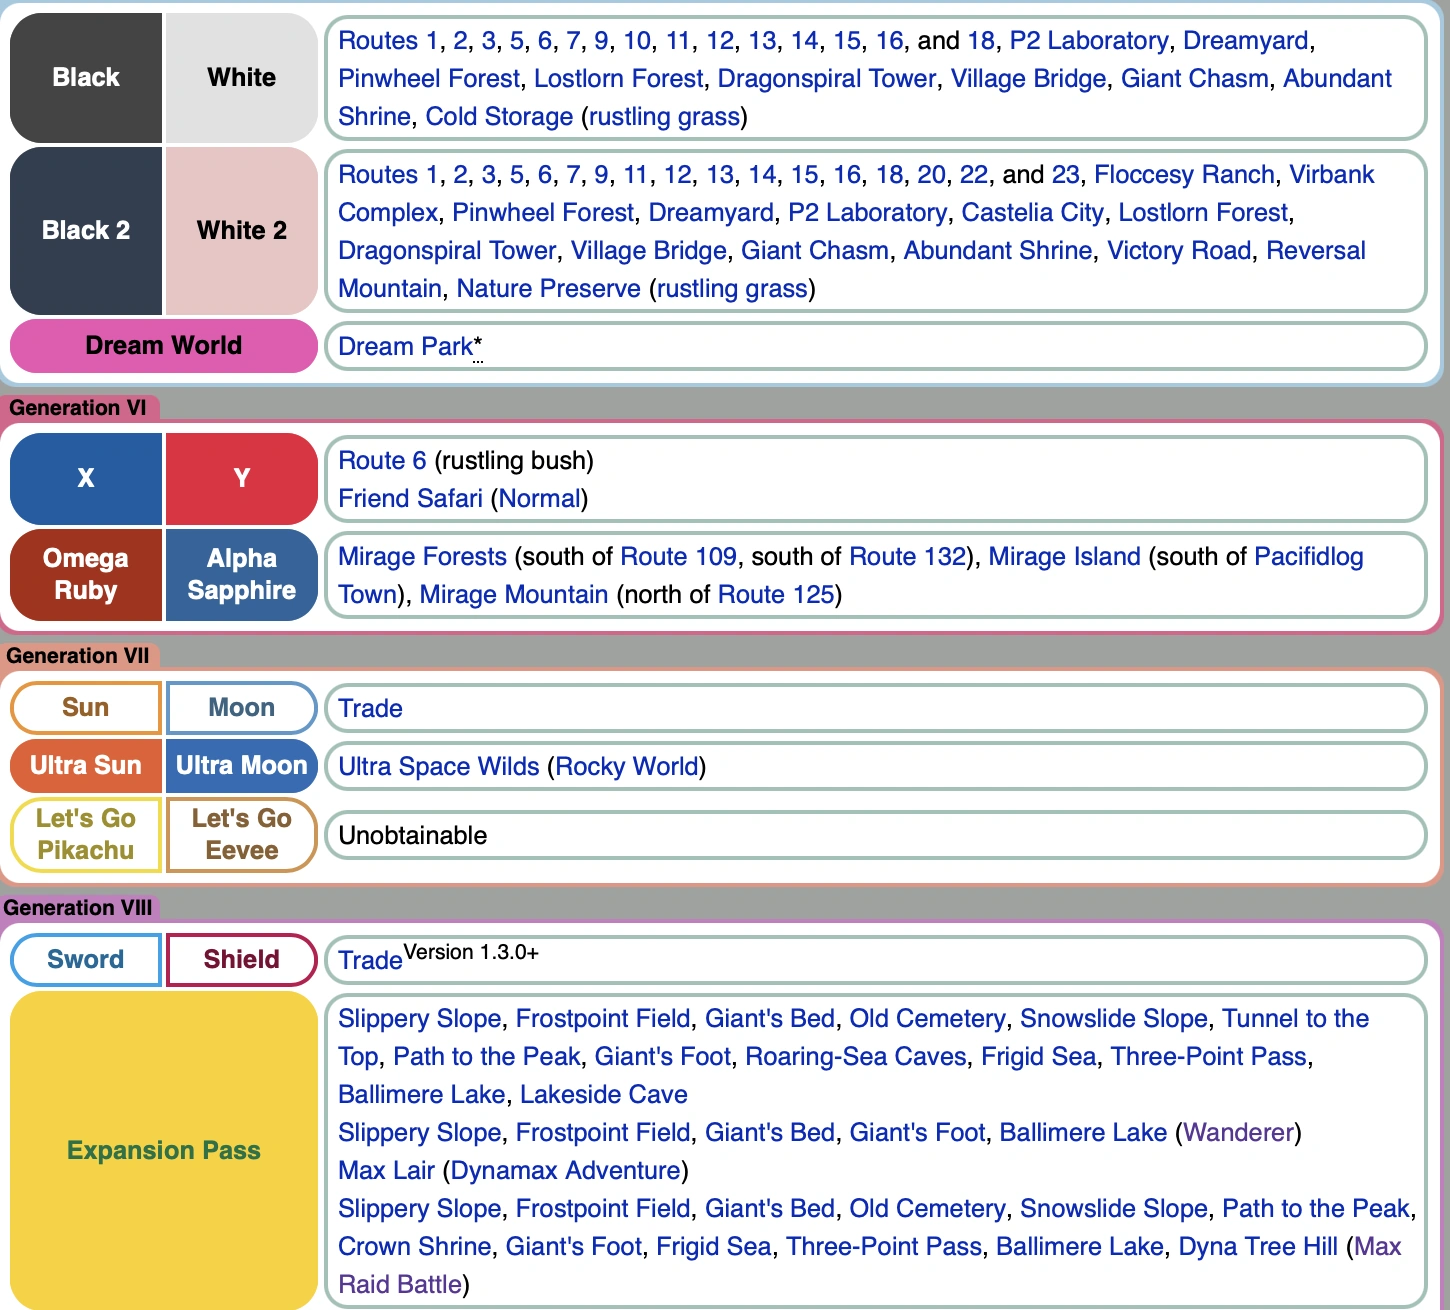Open the Sun version cell
1450x1310 pixels.
coord(86,708)
